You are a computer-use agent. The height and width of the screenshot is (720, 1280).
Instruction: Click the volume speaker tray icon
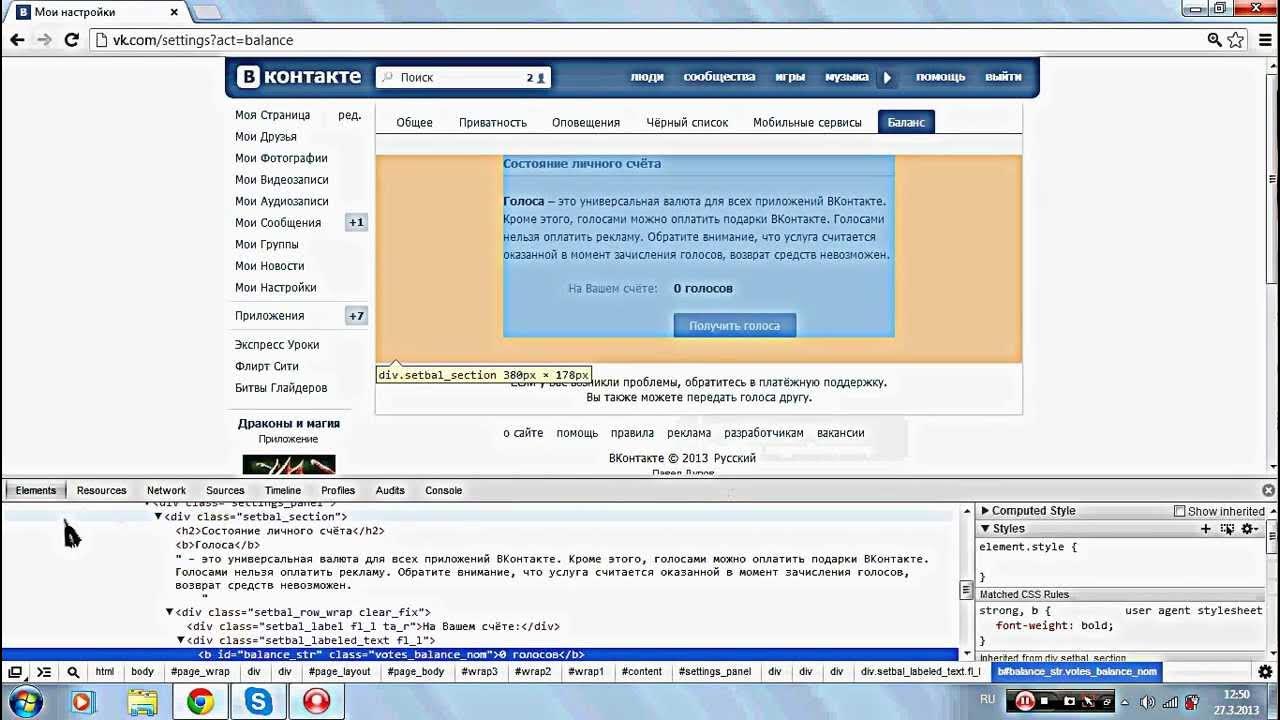[1147, 702]
